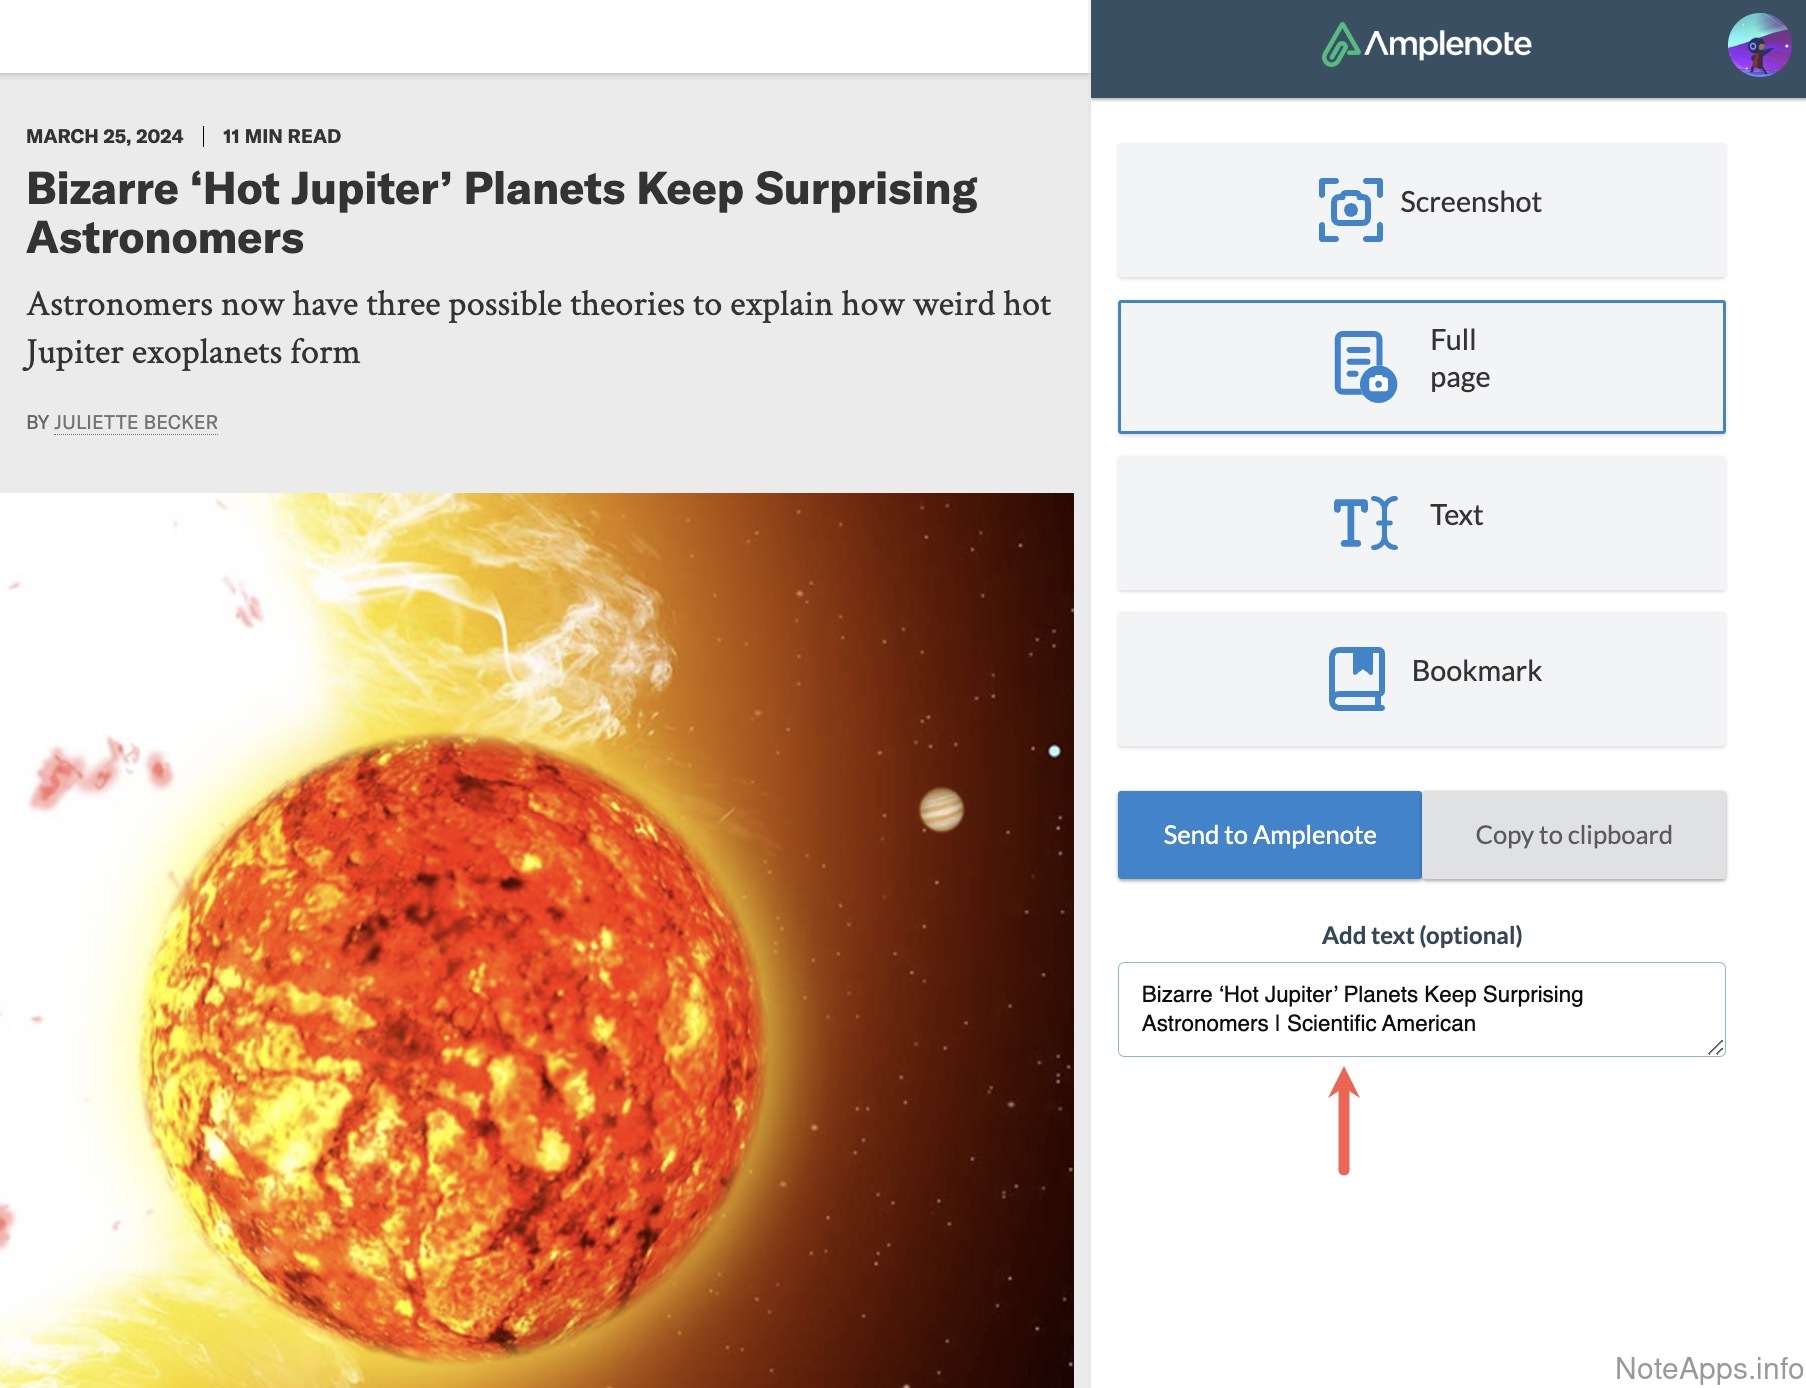Click the Text cursor icon
Screen dimensions: 1806x1388
(x=1365, y=522)
